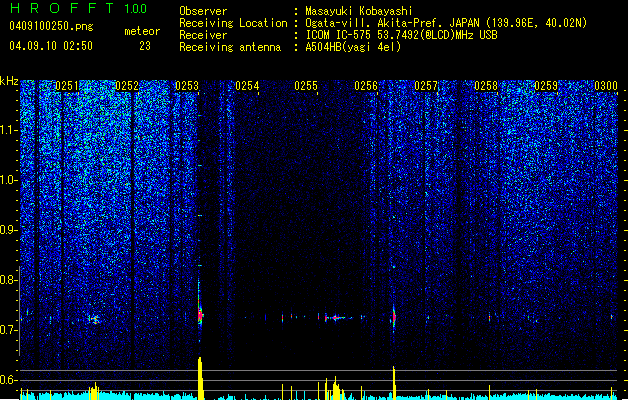Click the tallest yellow power bar after 0253
This screenshot has width=629, height=400.
tap(200, 378)
